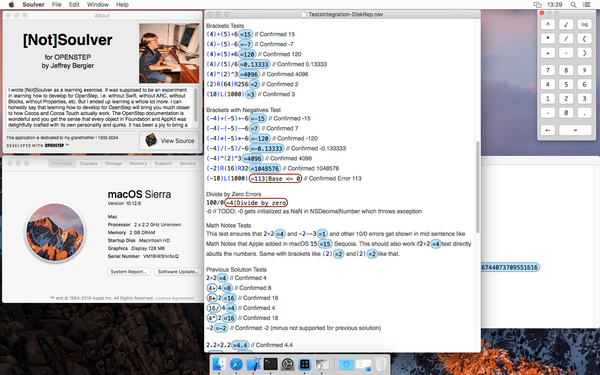Viewport: 600px width, 375px height.
Task: Tap the 4 key on the keypad
Action: pyautogui.click(x=548, y=84)
